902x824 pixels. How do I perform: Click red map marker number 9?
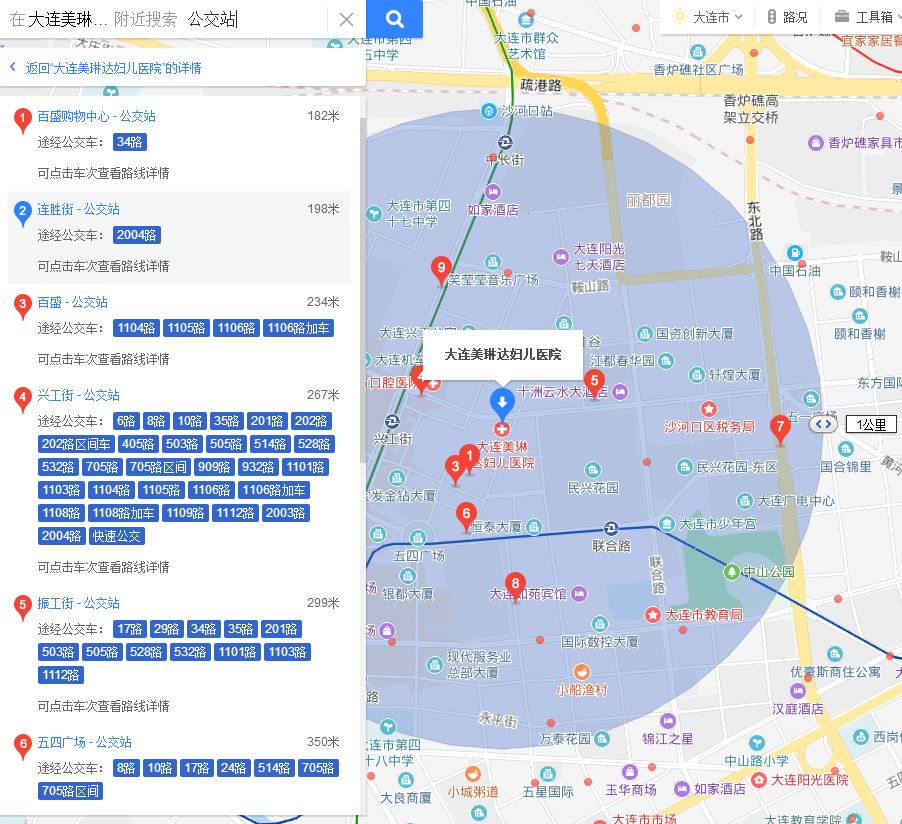[x=440, y=268]
